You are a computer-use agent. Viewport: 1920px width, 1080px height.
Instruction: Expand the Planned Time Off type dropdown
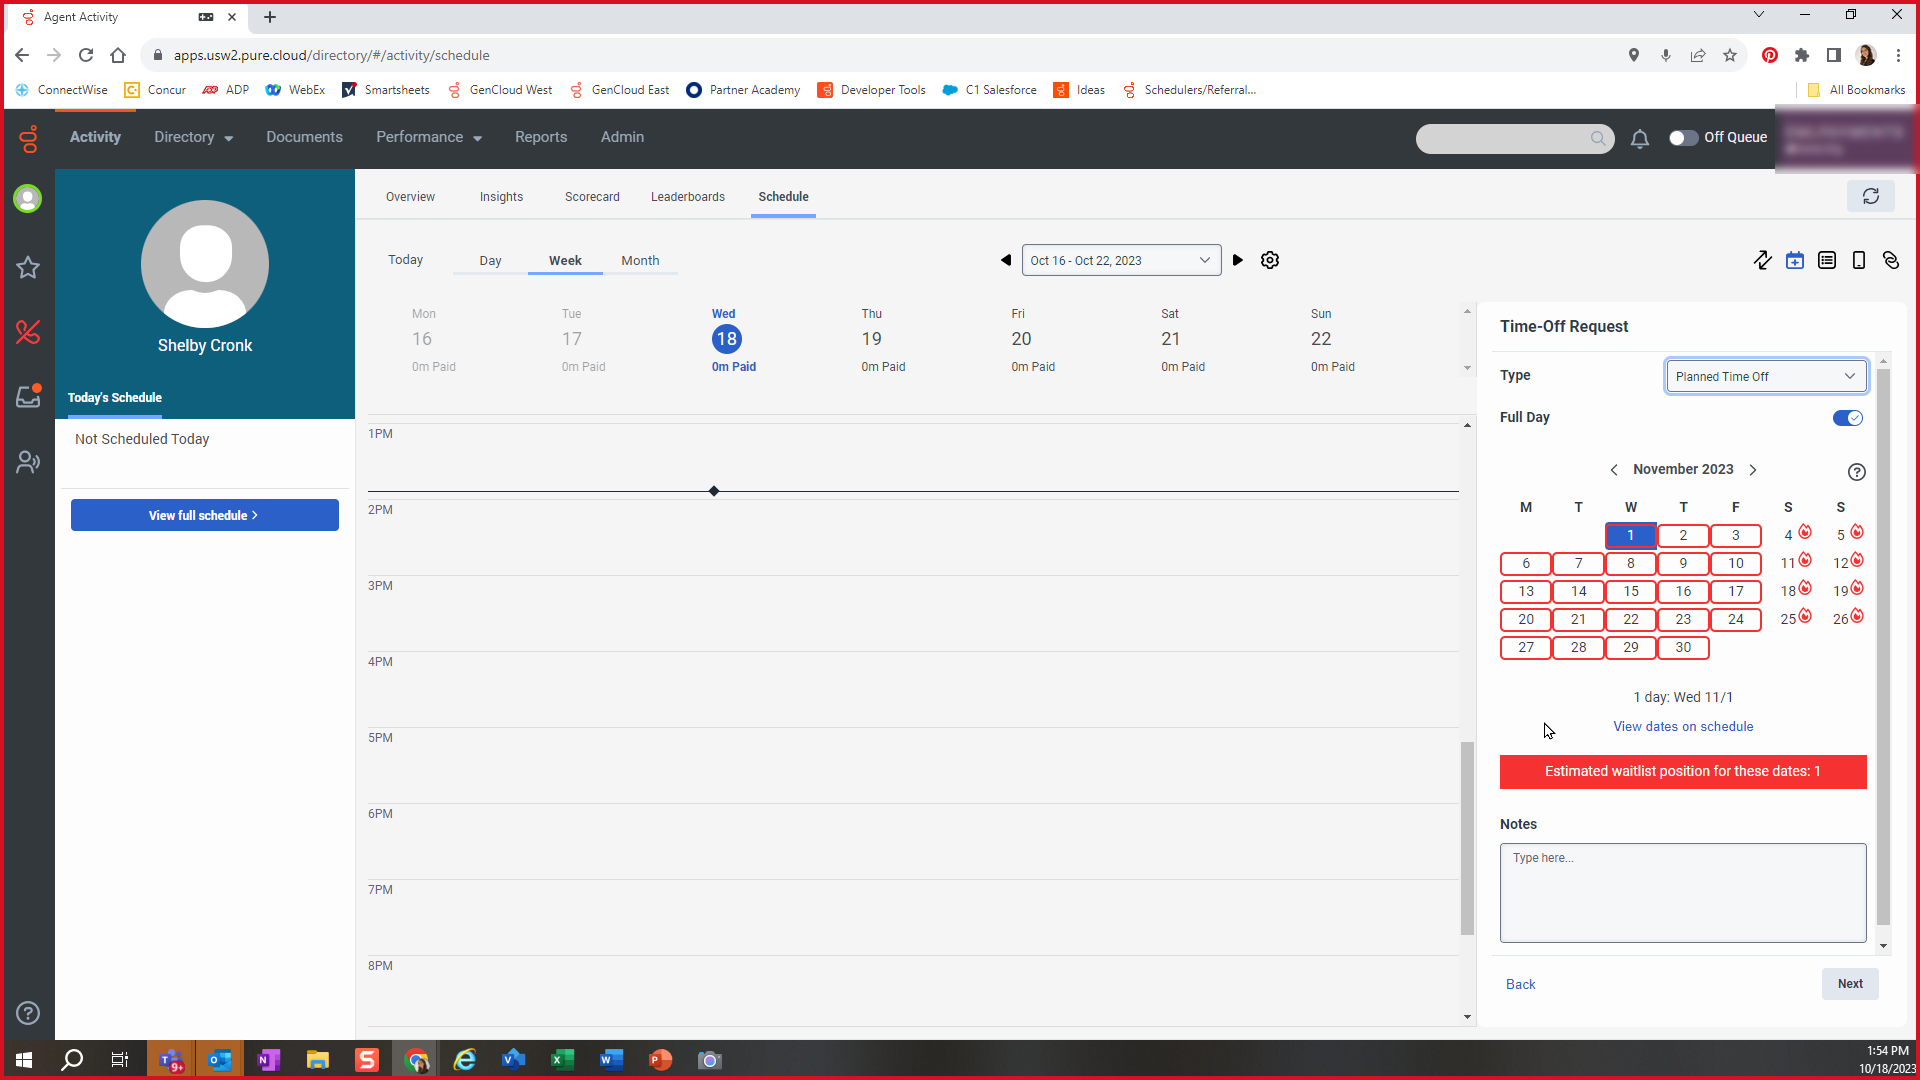click(1766, 376)
